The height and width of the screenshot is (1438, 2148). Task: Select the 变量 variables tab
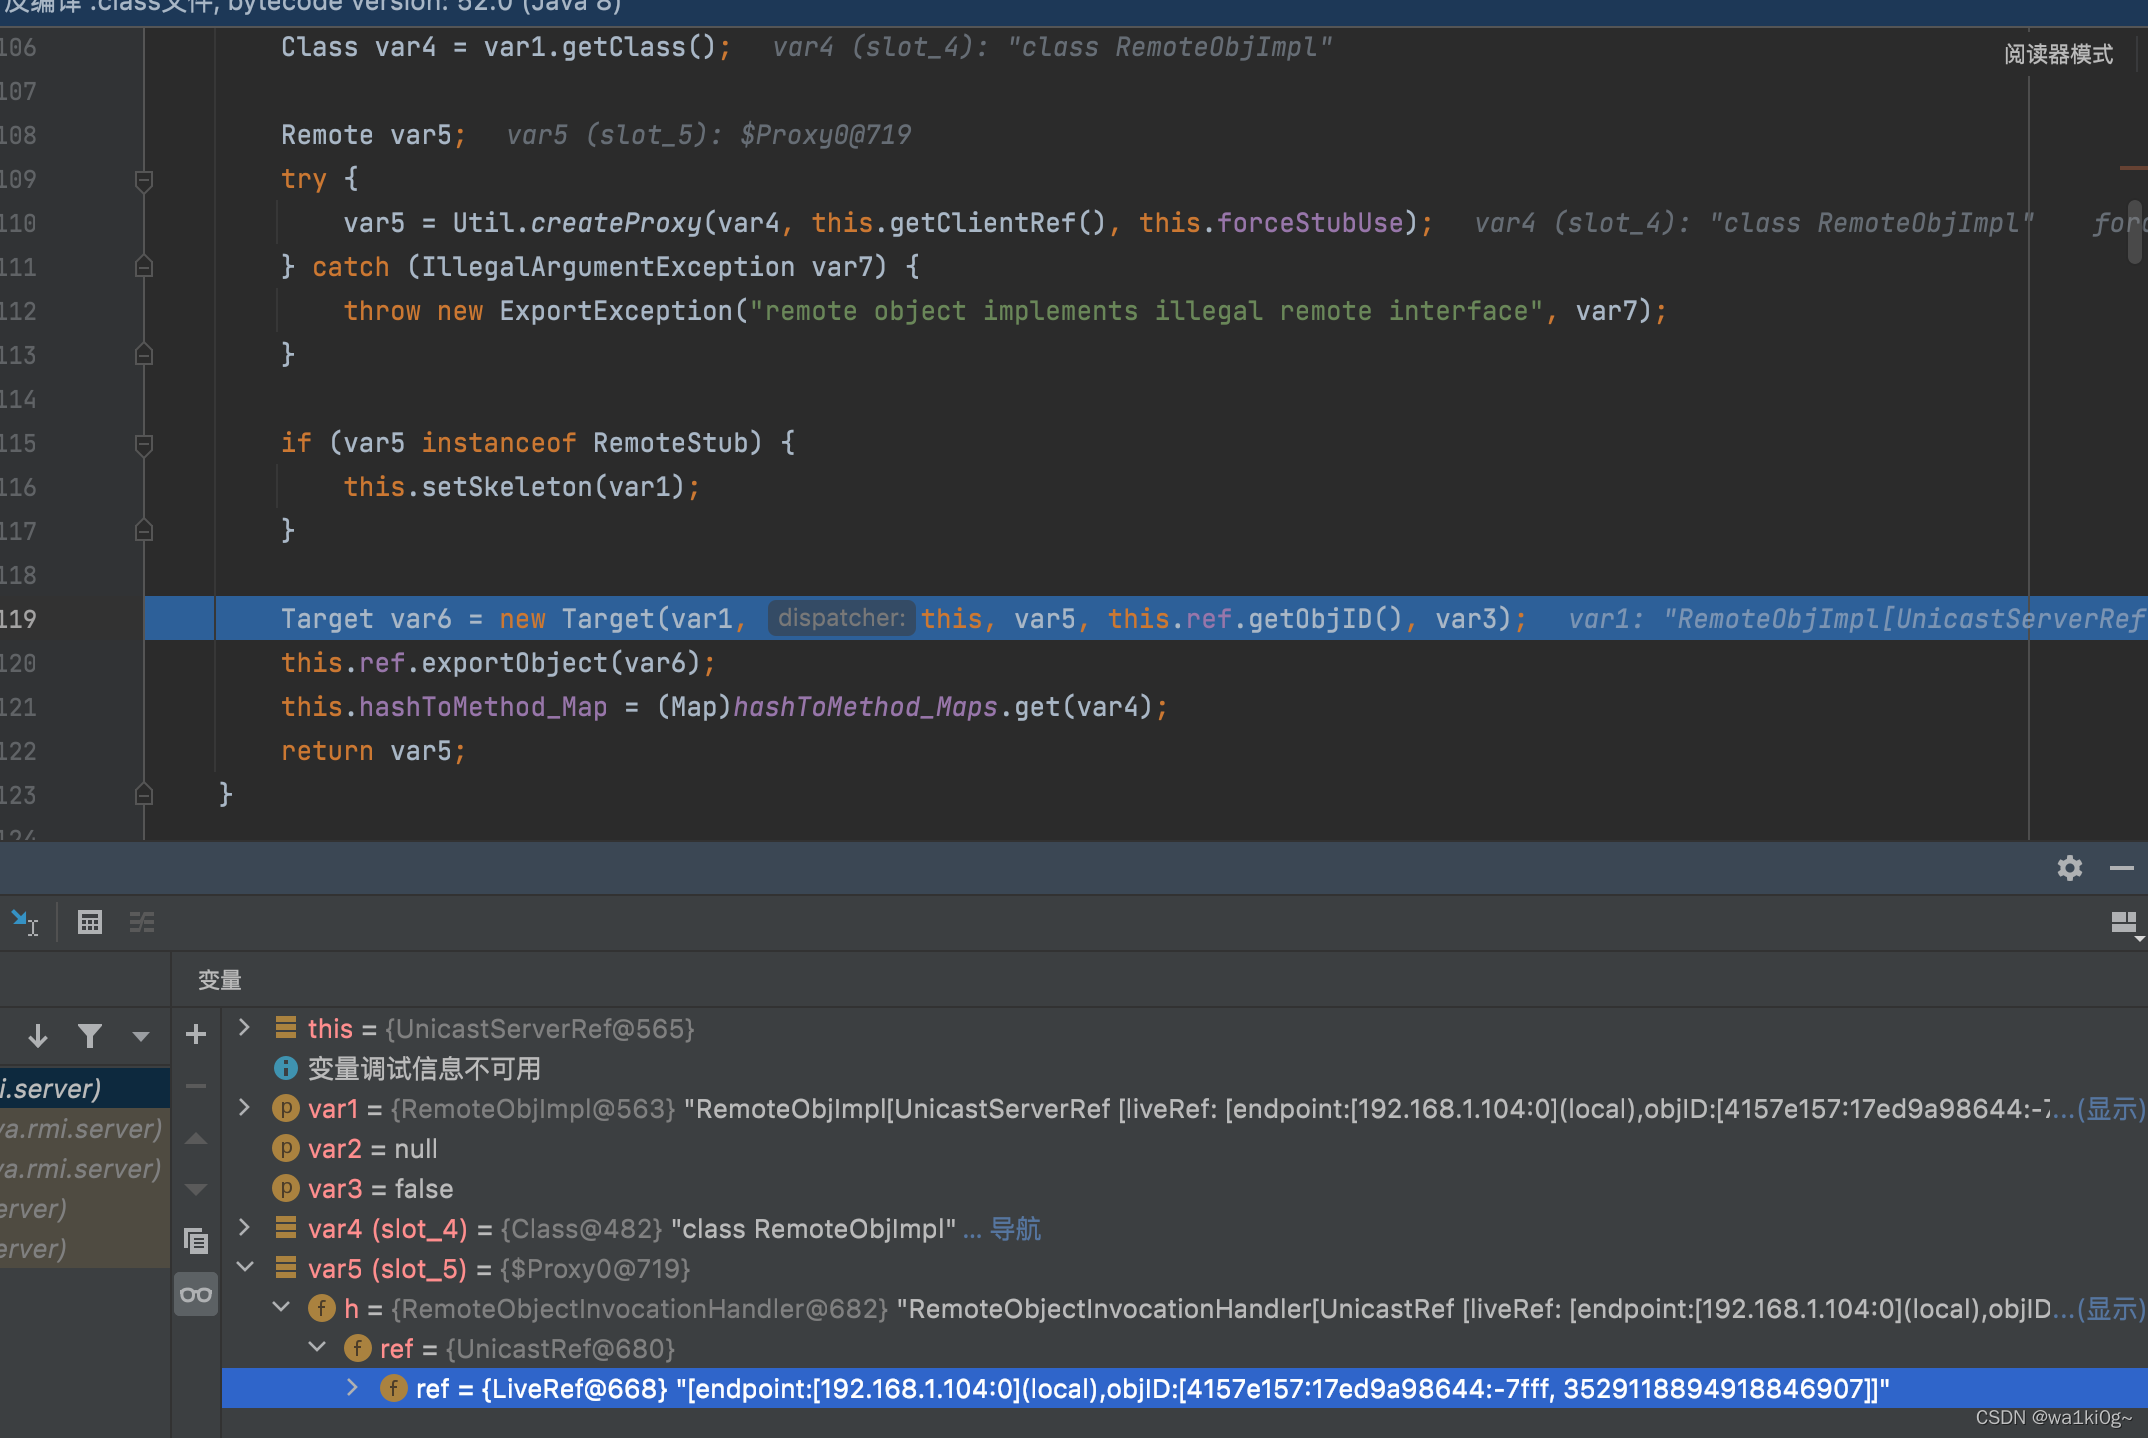220,980
